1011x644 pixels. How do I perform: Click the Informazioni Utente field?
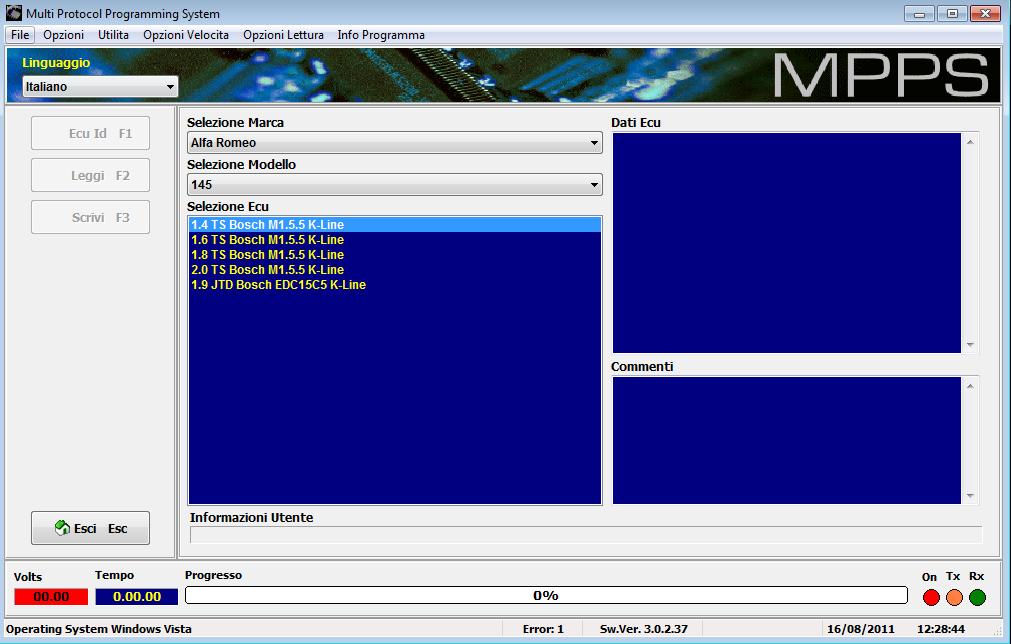(x=585, y=534)
